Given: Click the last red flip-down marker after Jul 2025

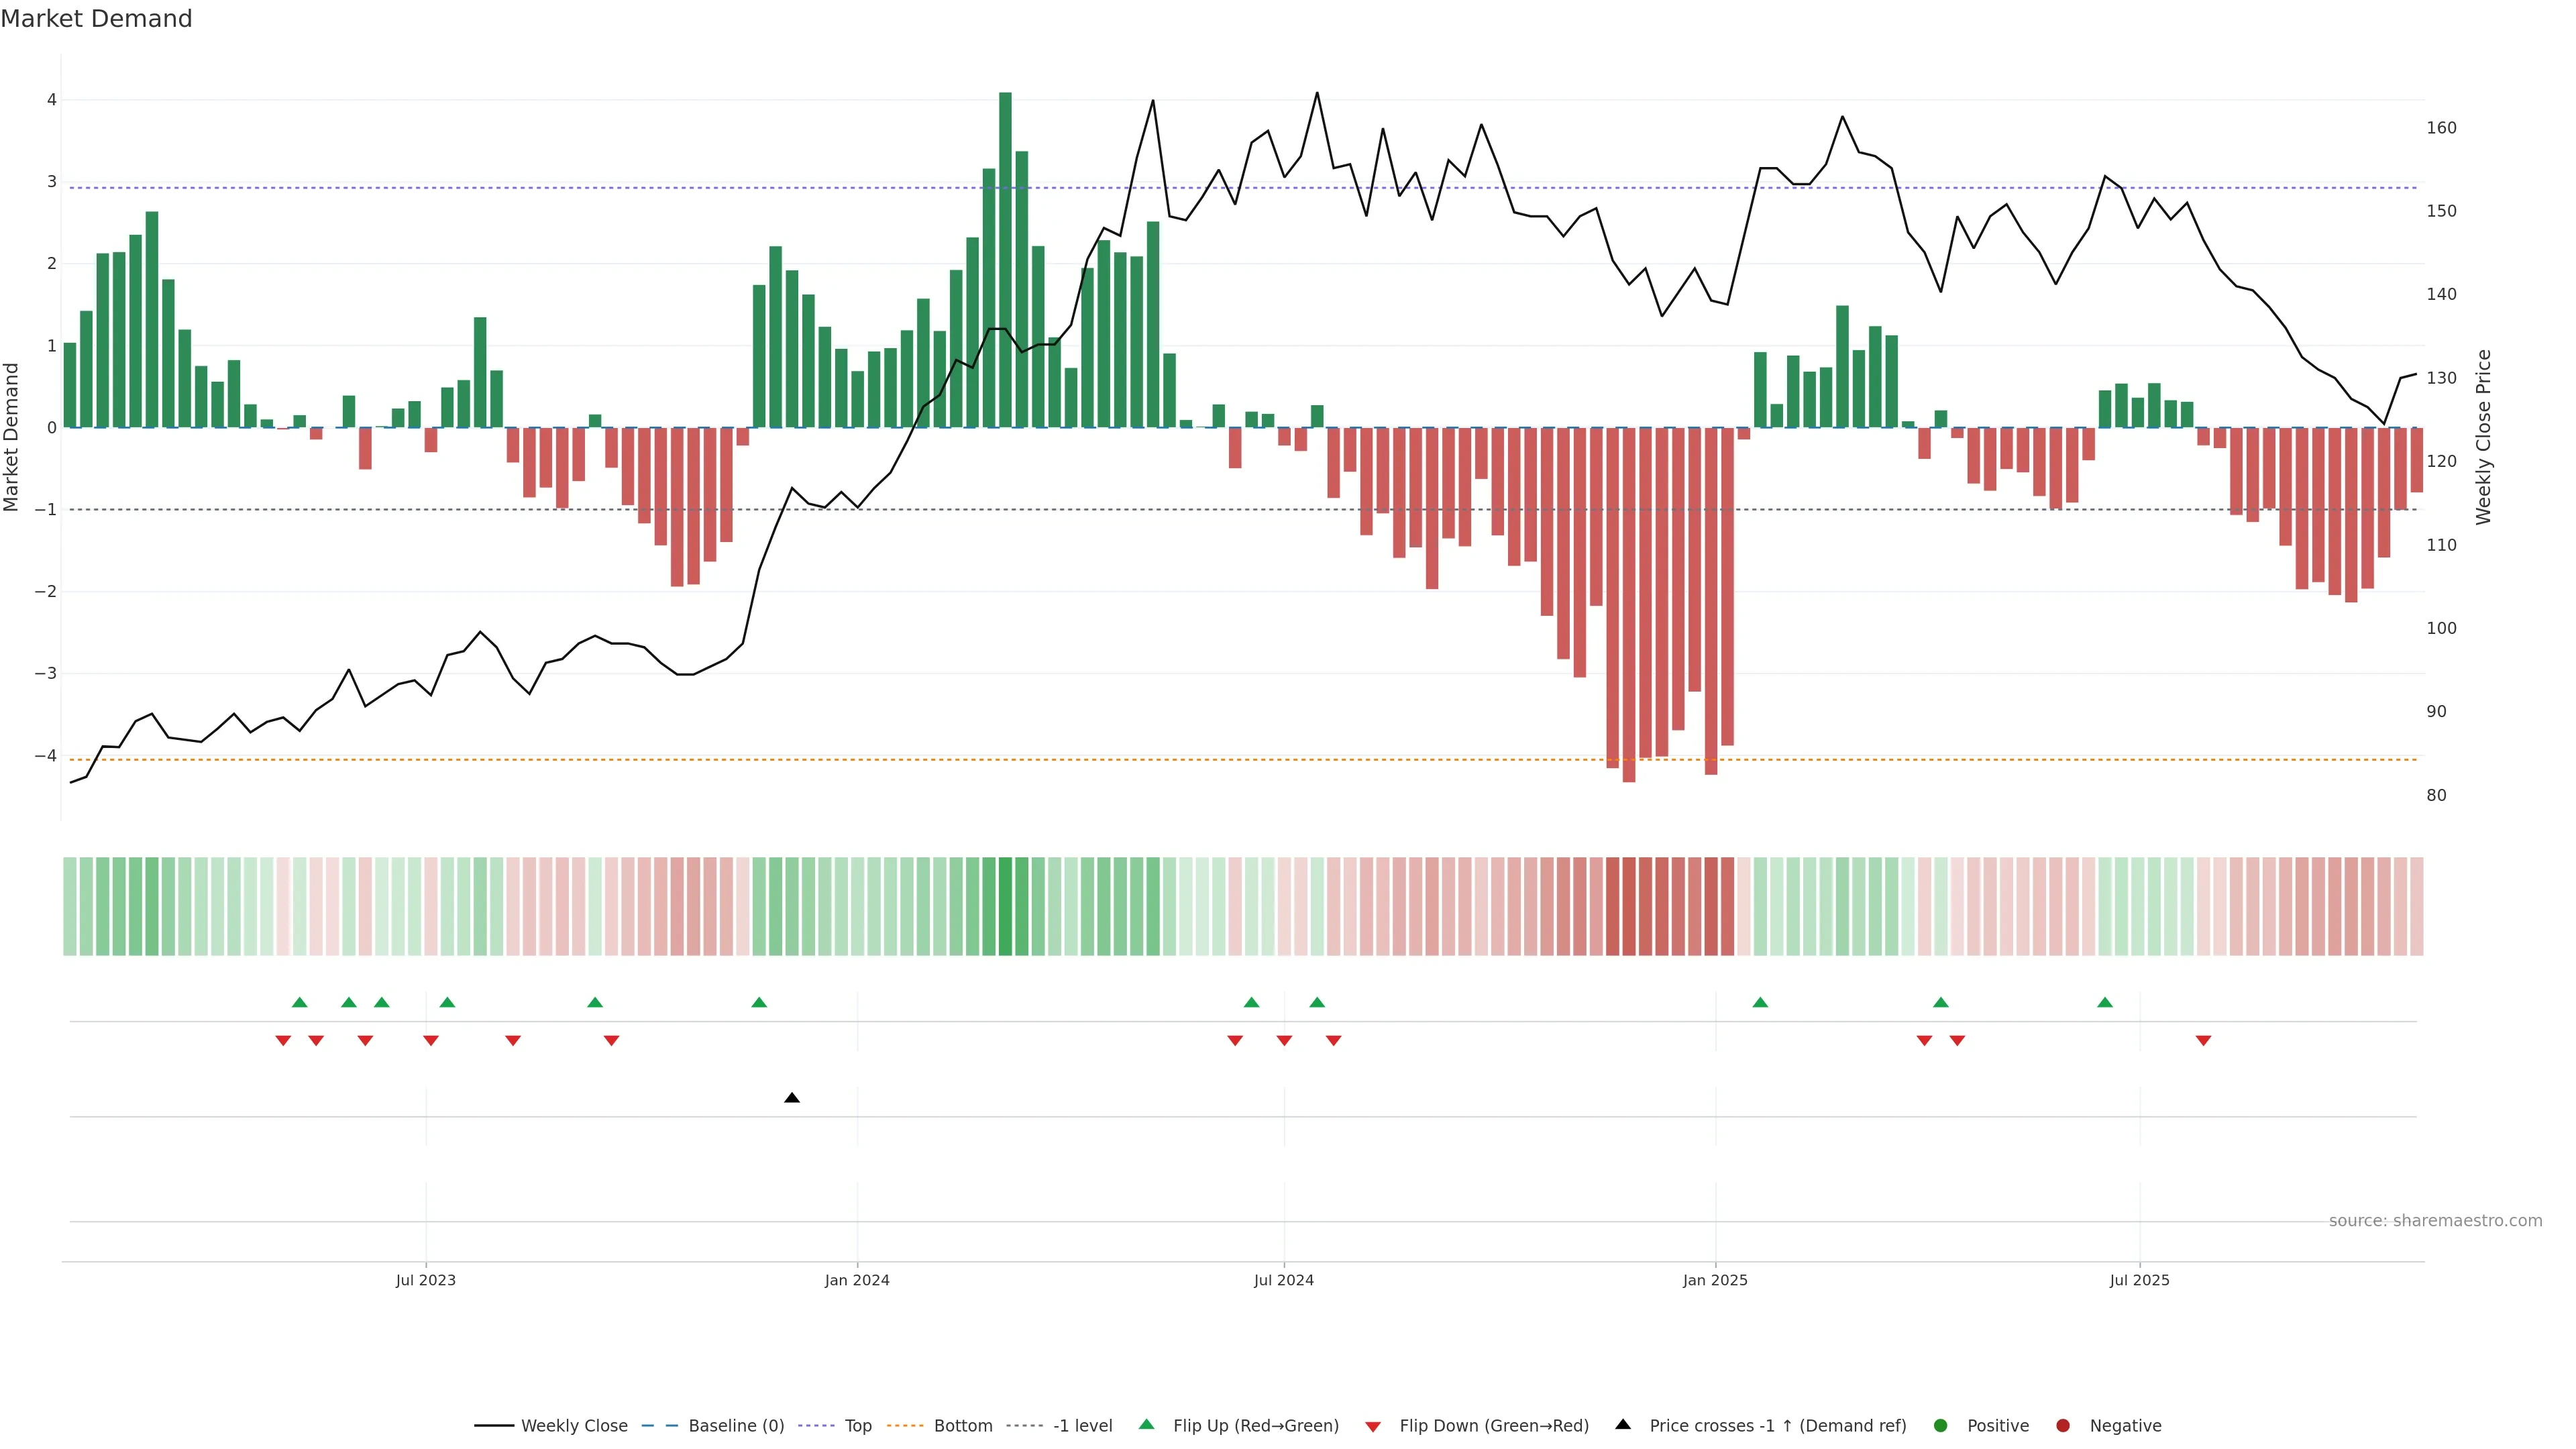Looking at the screenshot, I should (x=2203, y=1041).
